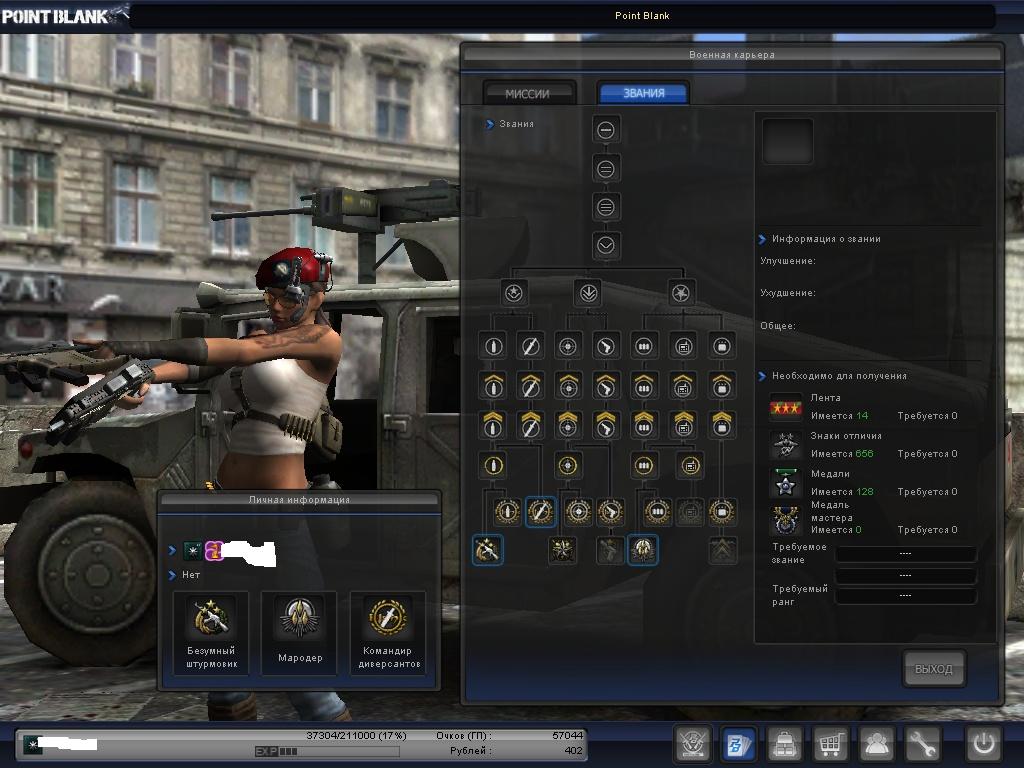The width and height of the screenshot is (1024, 768).
Task: Select the Командир диверсантов badge
Action: tap(389, 633)
